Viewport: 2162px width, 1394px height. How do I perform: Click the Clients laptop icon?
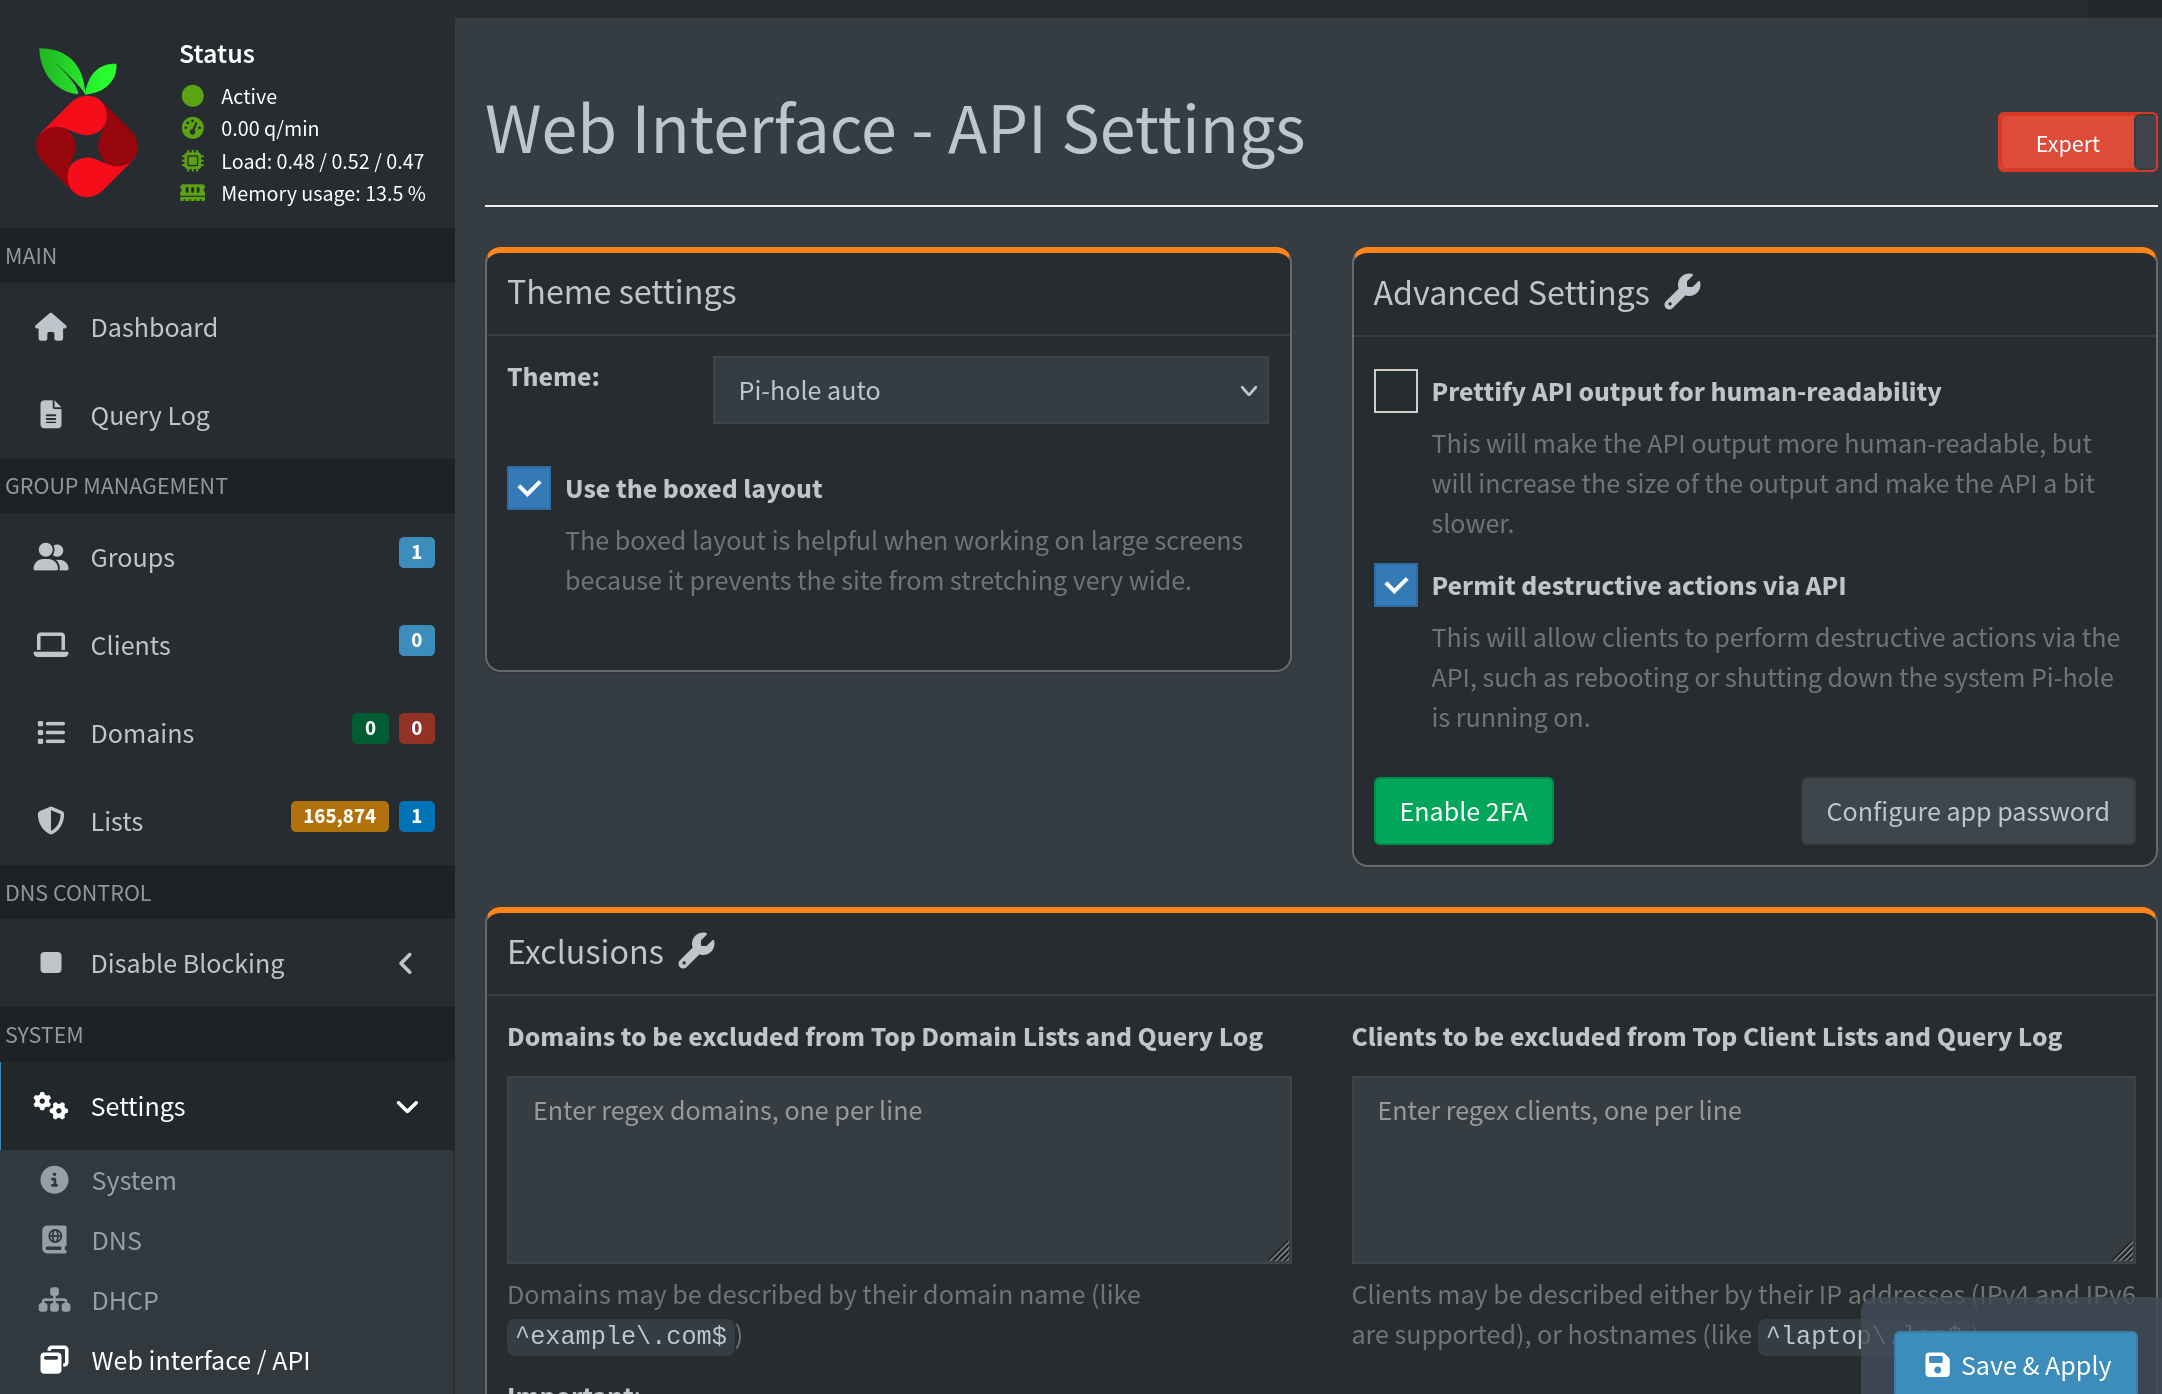coord(50,645)
